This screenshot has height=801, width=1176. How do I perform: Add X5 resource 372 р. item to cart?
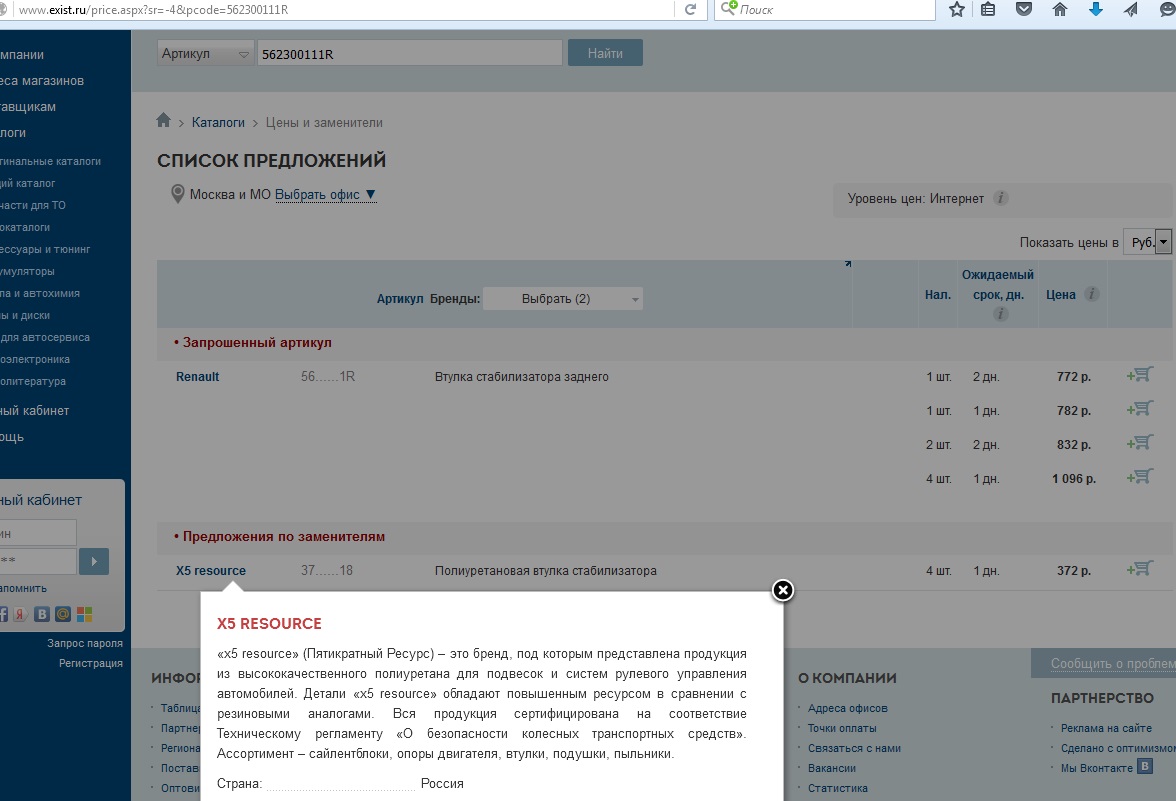click(x=1139, y=570)
